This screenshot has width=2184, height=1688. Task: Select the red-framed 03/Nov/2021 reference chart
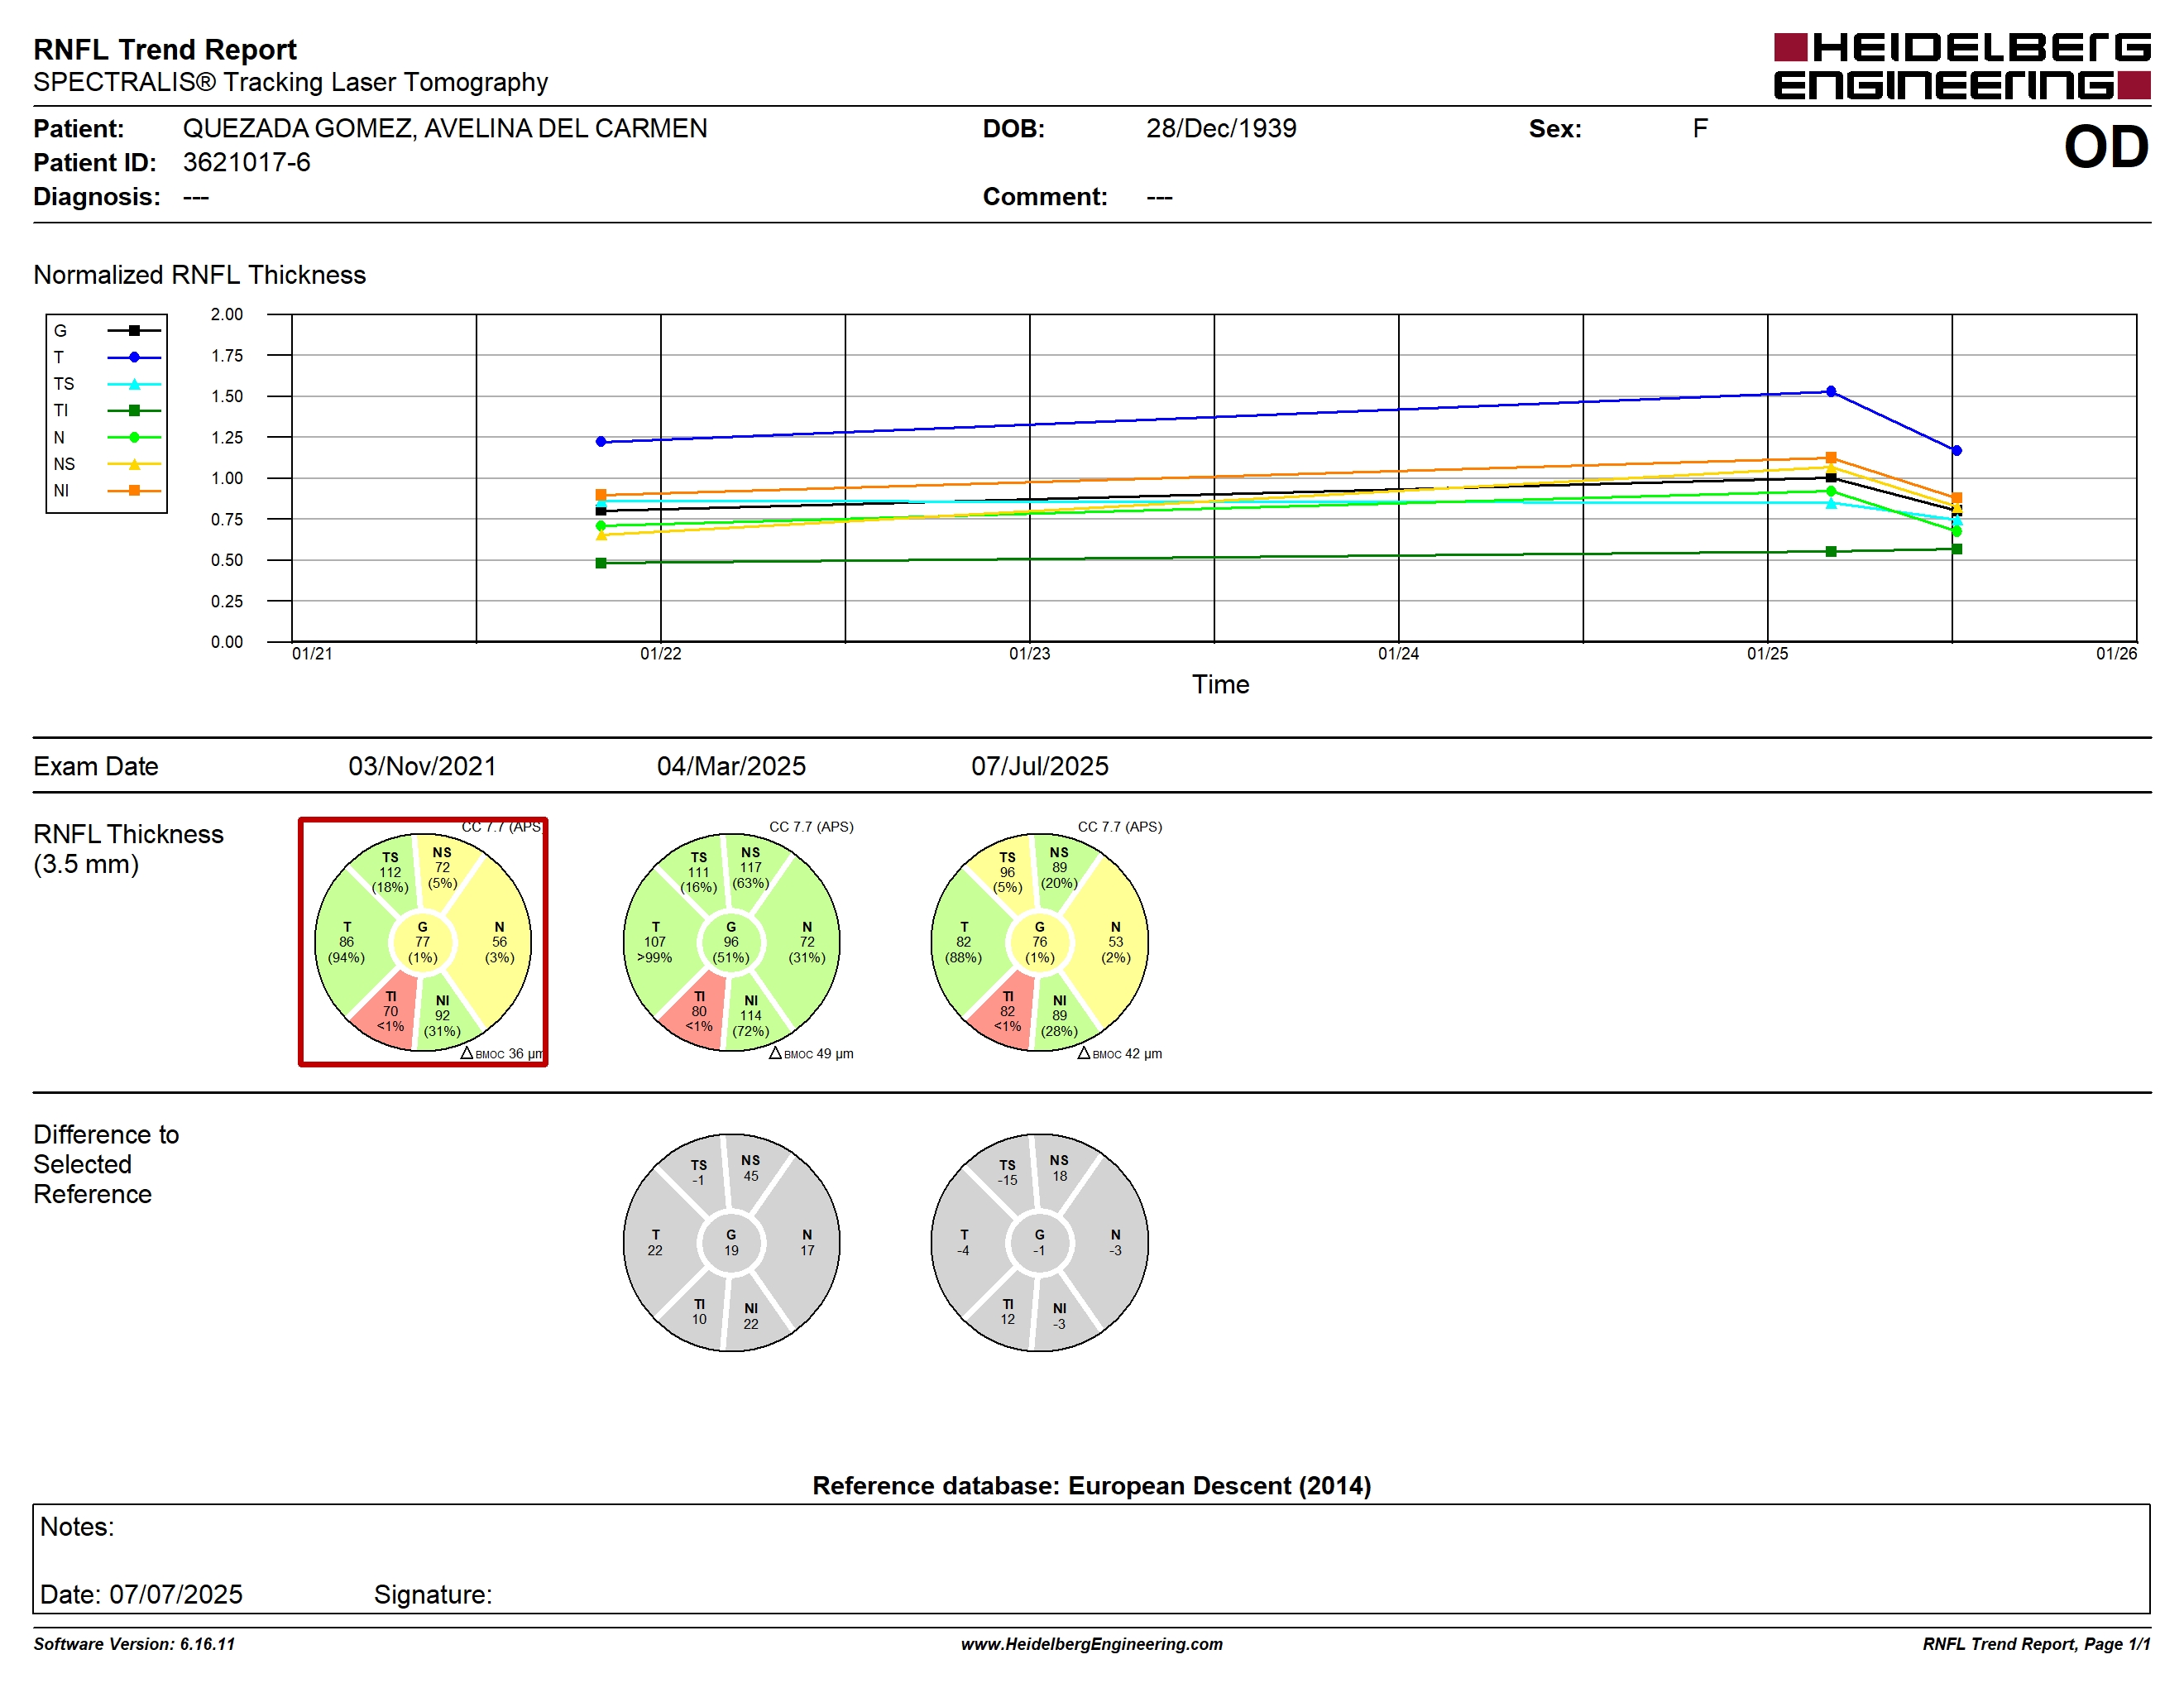coord(423,942)
